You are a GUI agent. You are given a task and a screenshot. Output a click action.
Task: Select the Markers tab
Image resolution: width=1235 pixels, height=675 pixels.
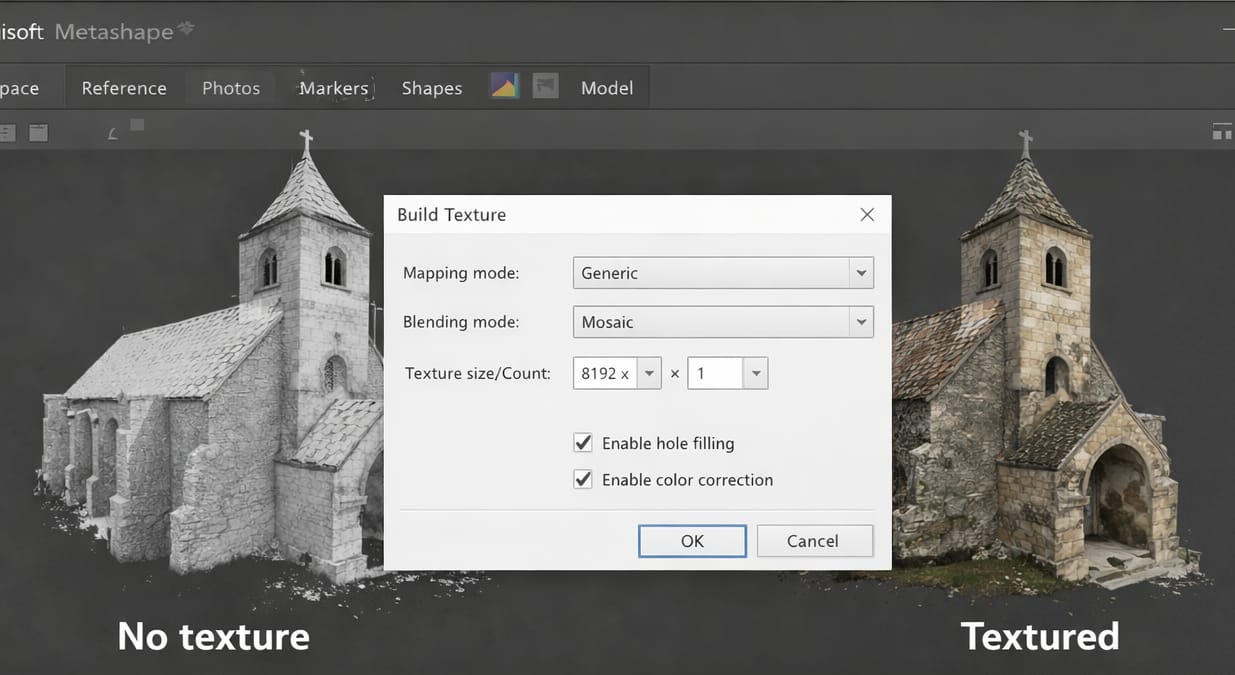(x=334, y=88)
